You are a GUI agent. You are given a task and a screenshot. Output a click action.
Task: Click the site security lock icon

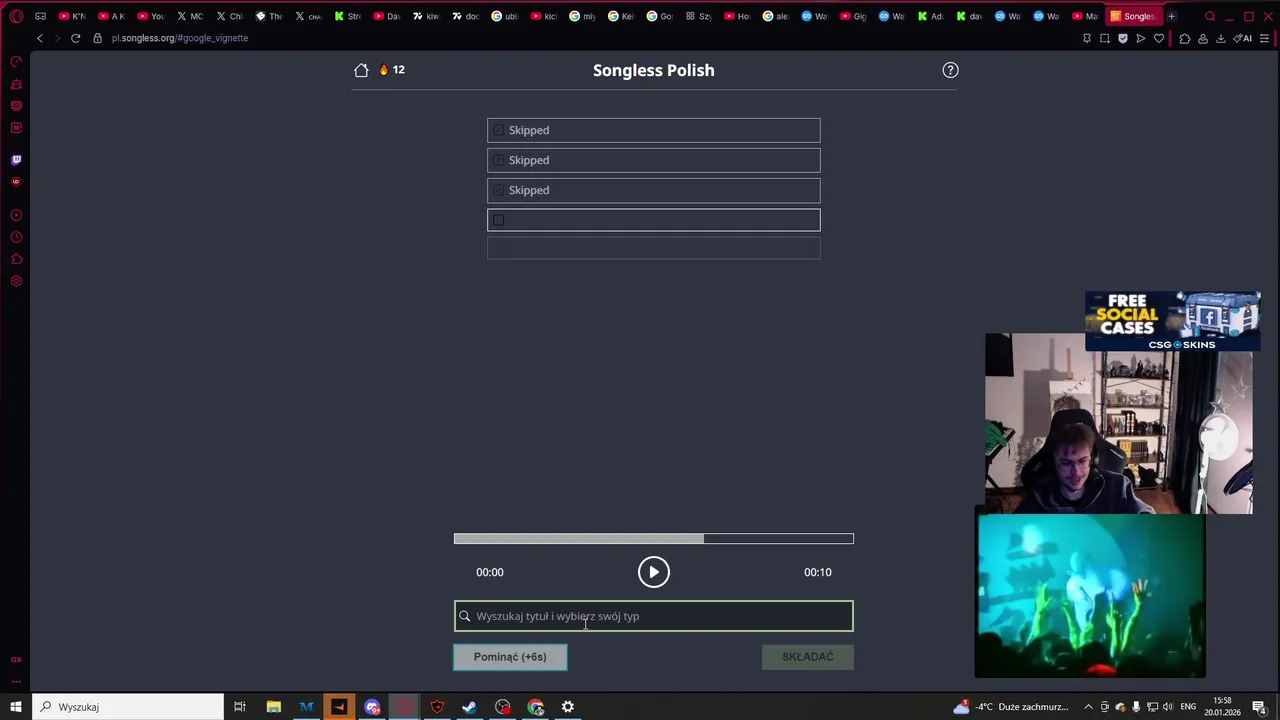pyautogui.click(x=97, y=38)
